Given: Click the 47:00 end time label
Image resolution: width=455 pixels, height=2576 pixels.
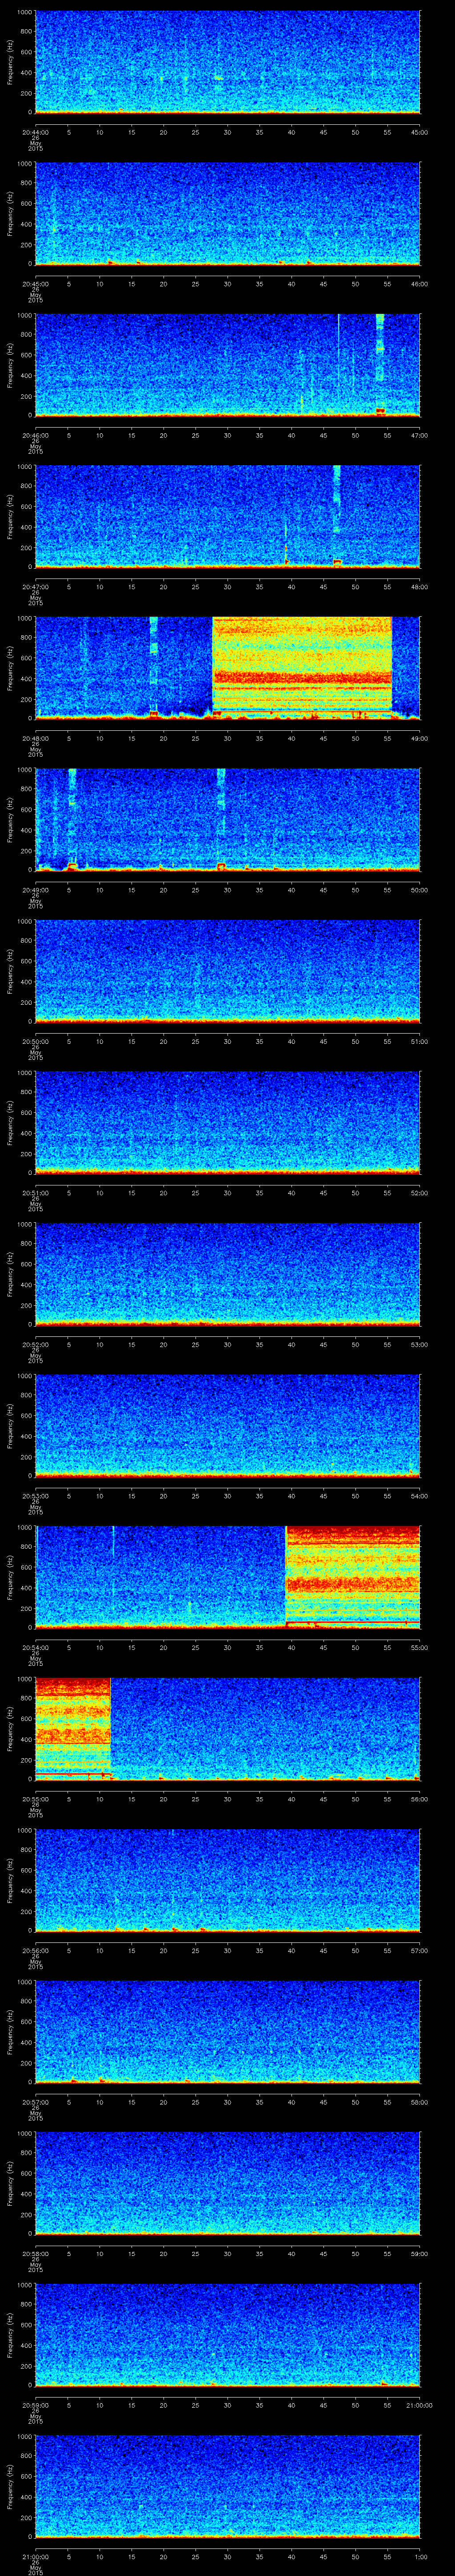Looking at the screenshot, I should click(x=420, y=435).
